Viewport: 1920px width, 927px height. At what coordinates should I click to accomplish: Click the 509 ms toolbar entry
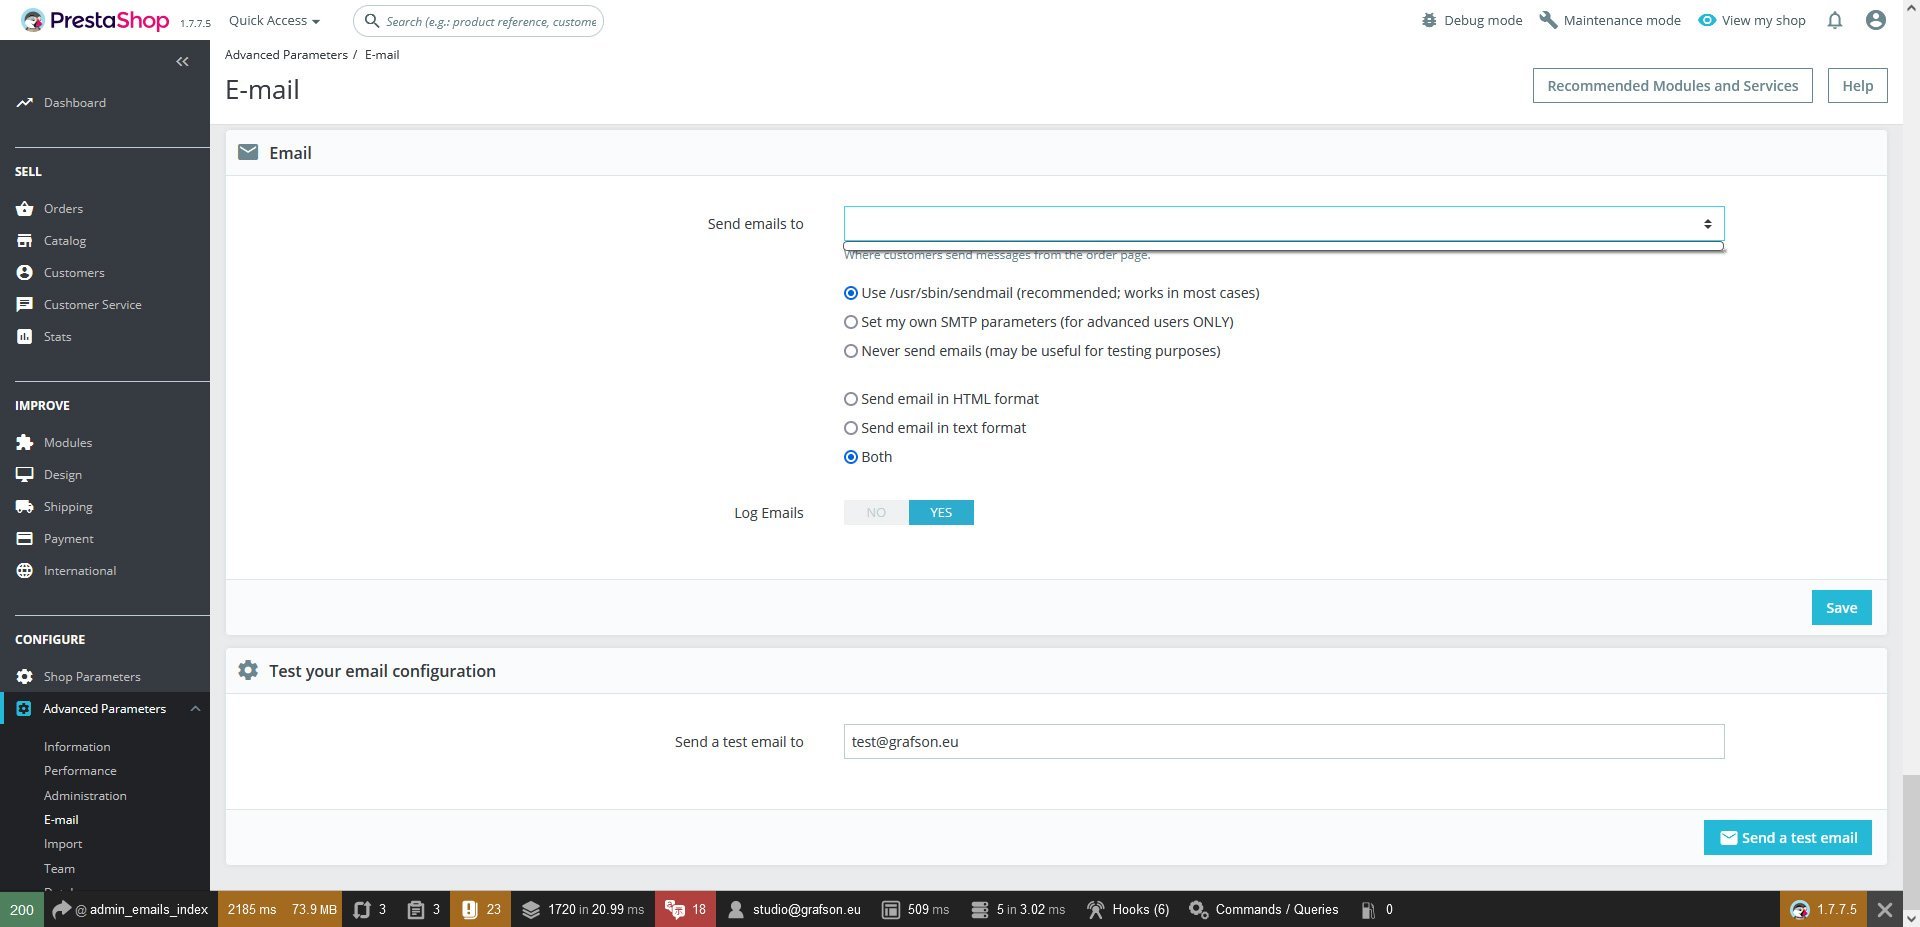click(916, 910)
